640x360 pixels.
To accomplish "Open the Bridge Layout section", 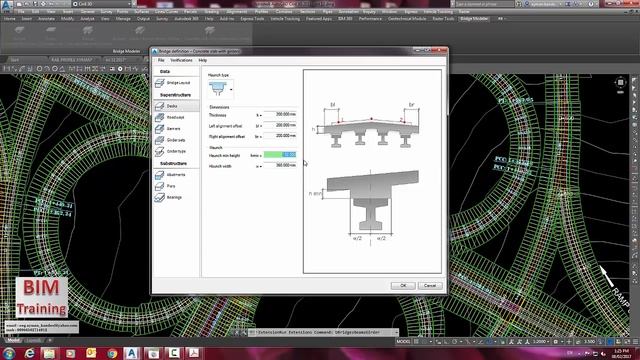I will pyautogui.click(x=176, y=83).
